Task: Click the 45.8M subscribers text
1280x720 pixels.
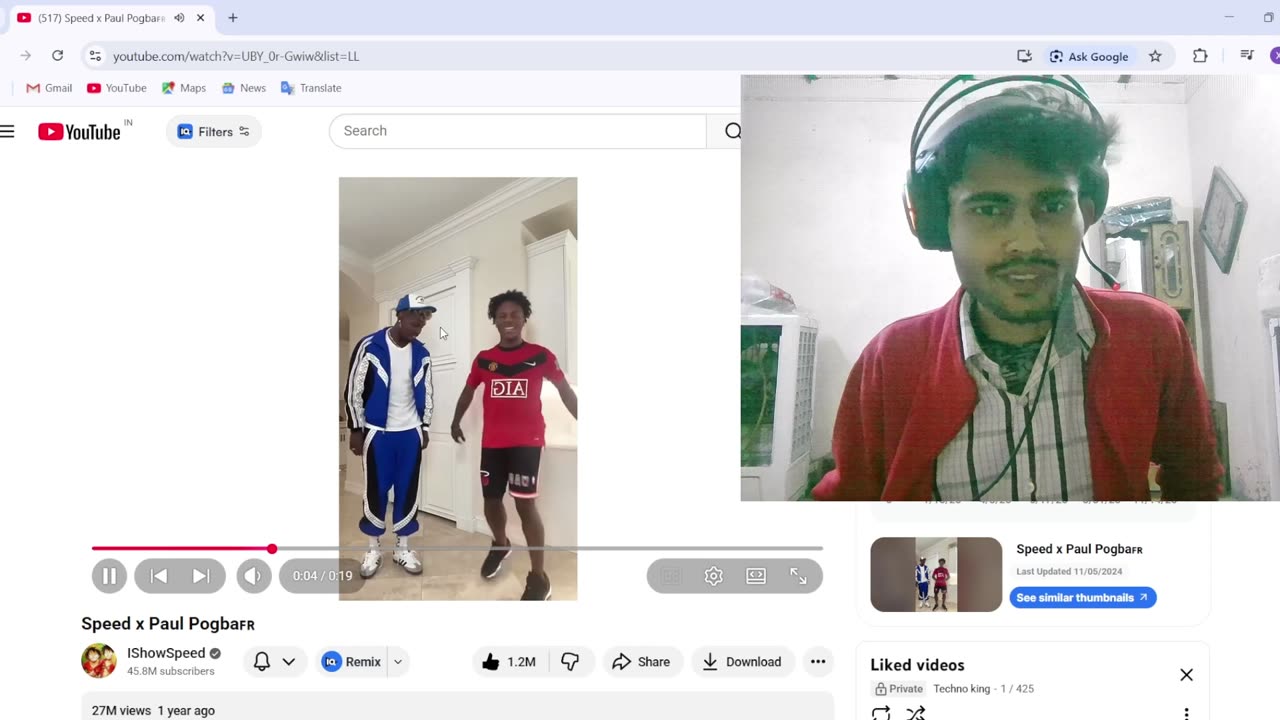Action: (x=170, y=671)
